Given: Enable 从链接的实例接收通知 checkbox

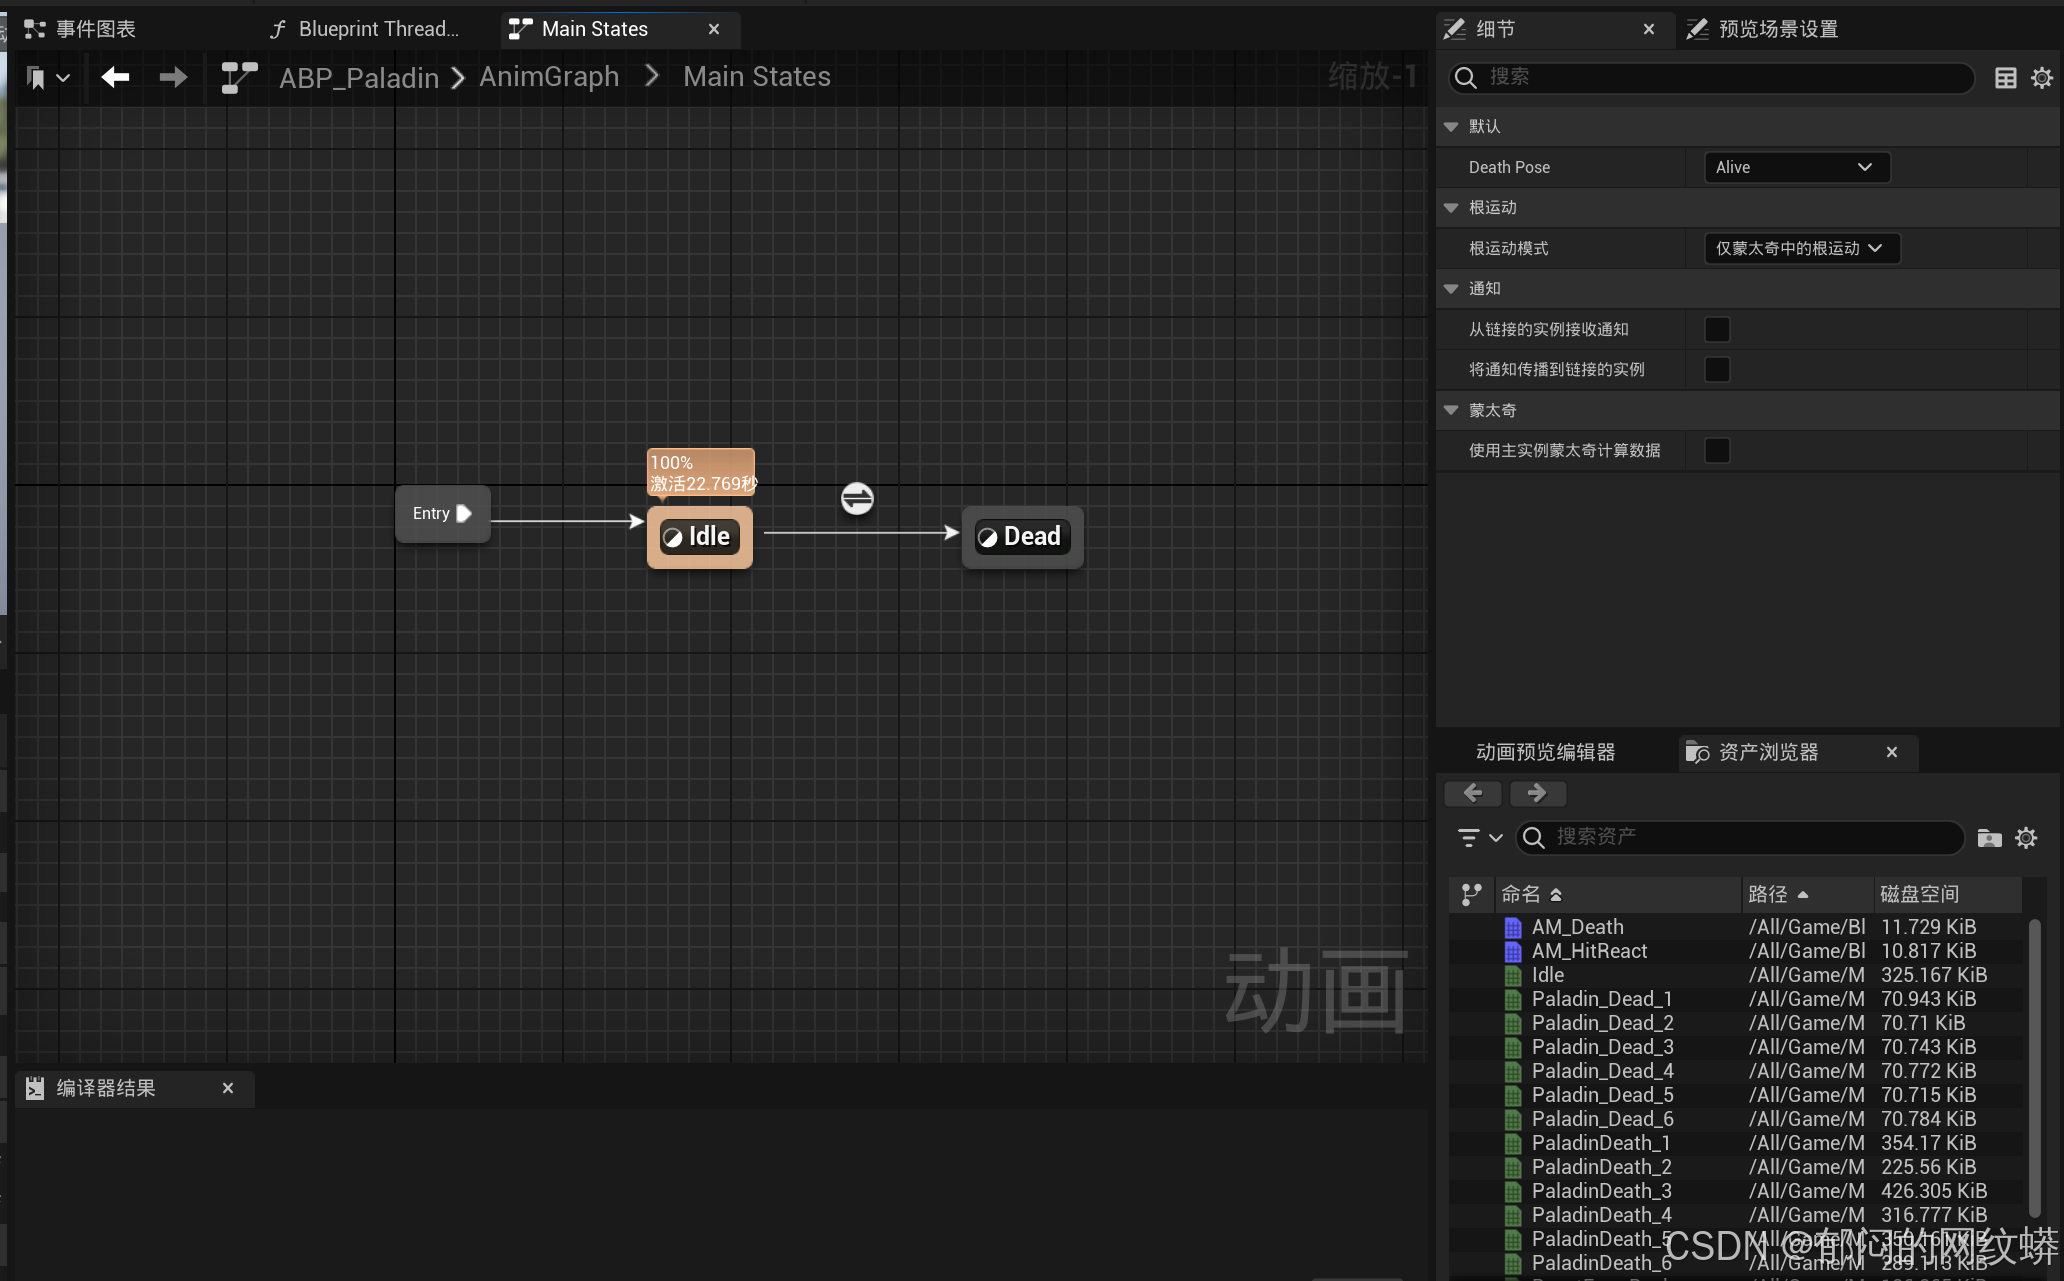Looking at the screenshot, I should pyautogui.click(x=1717, y=329).
